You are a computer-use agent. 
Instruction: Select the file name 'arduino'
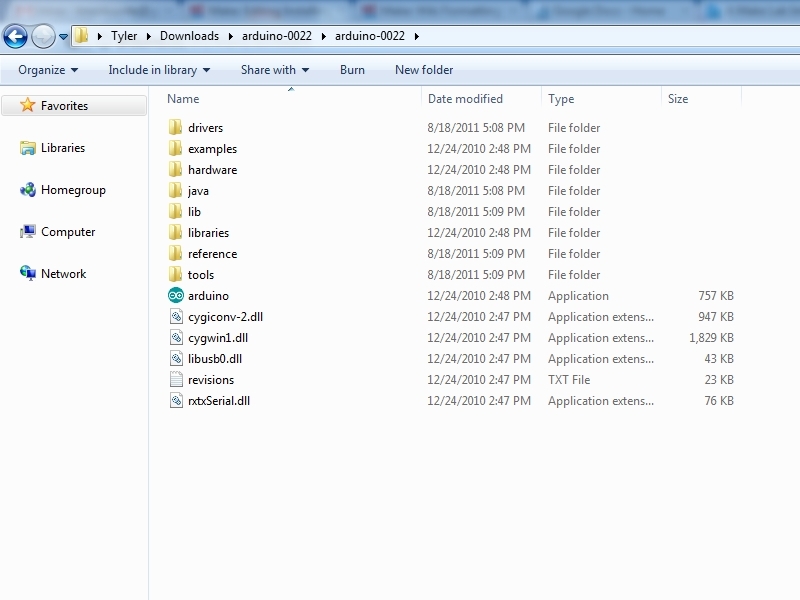[x=208, y=296]
